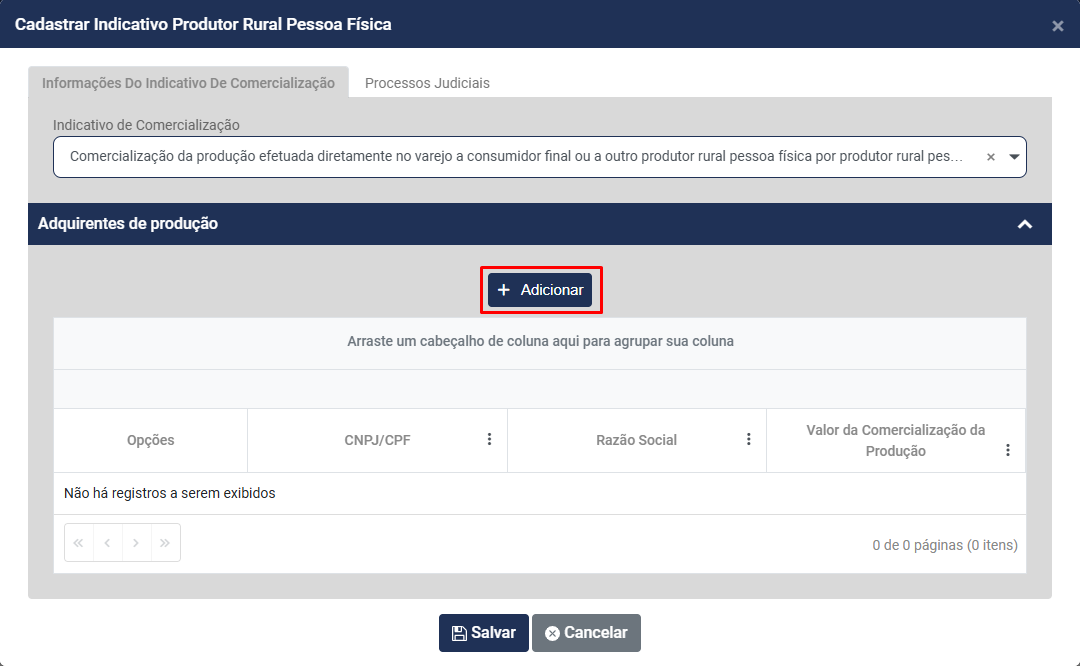
Task: Select Informações Do Indicativo De Comercialização tab
Action: [188, 83]
